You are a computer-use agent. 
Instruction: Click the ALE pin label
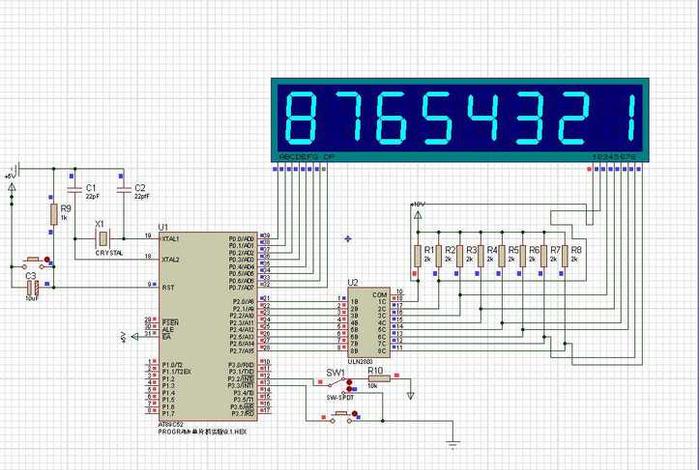click(x=168, y=329)
